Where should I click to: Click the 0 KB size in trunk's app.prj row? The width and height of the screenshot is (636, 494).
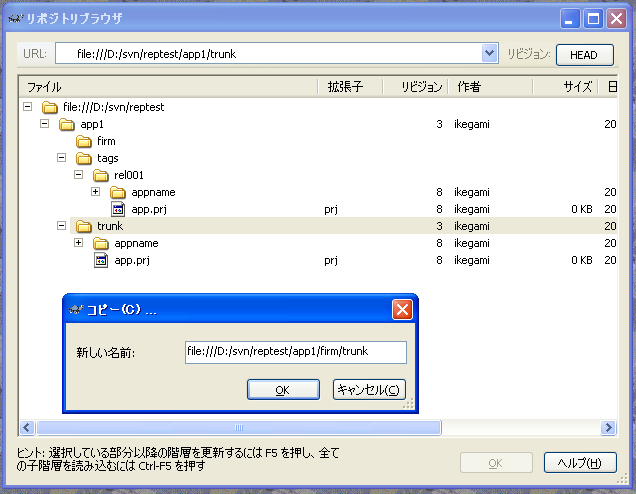582,260
